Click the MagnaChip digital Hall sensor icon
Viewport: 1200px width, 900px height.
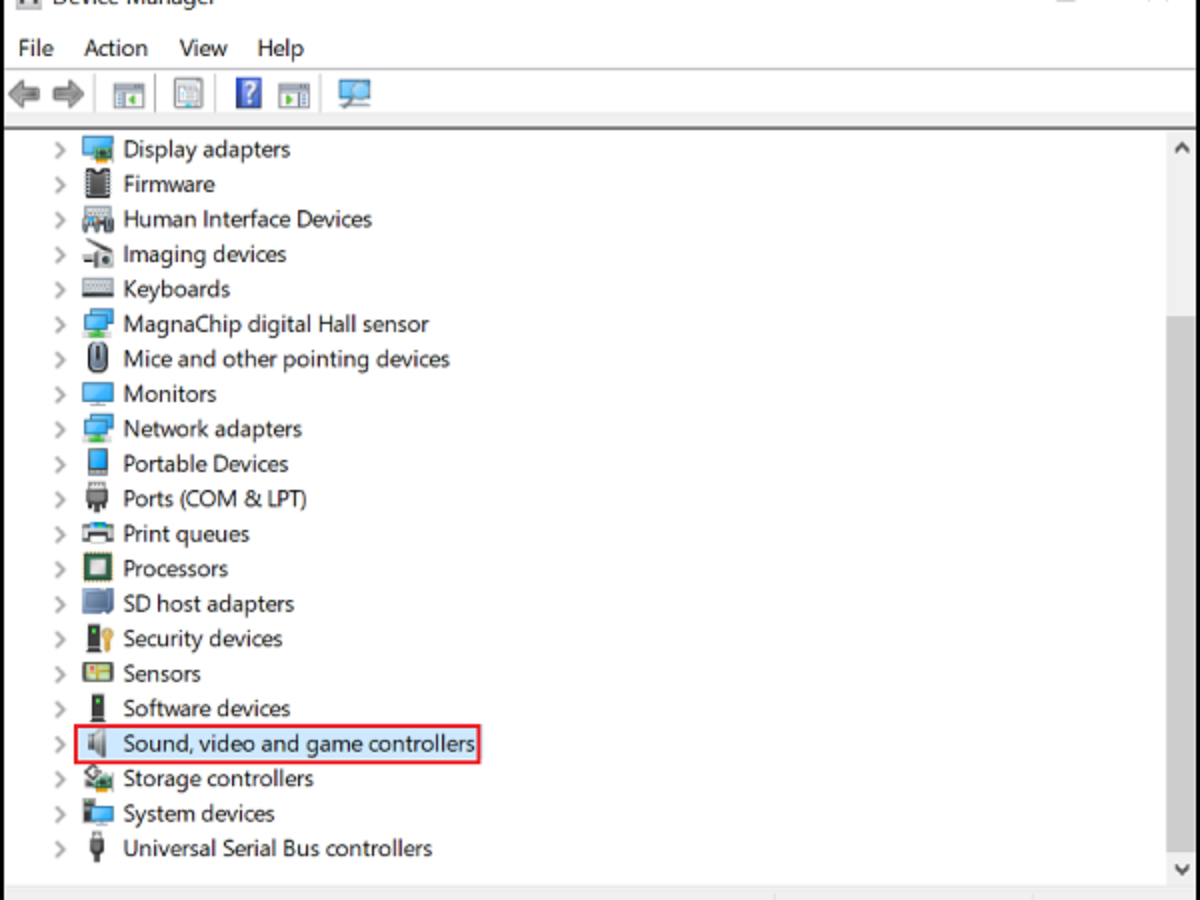pyautogui.click(x=98, y=324)
